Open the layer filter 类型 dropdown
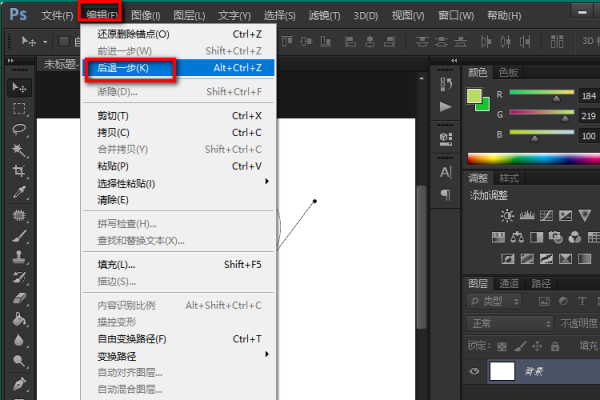 (x=494, y=302)
